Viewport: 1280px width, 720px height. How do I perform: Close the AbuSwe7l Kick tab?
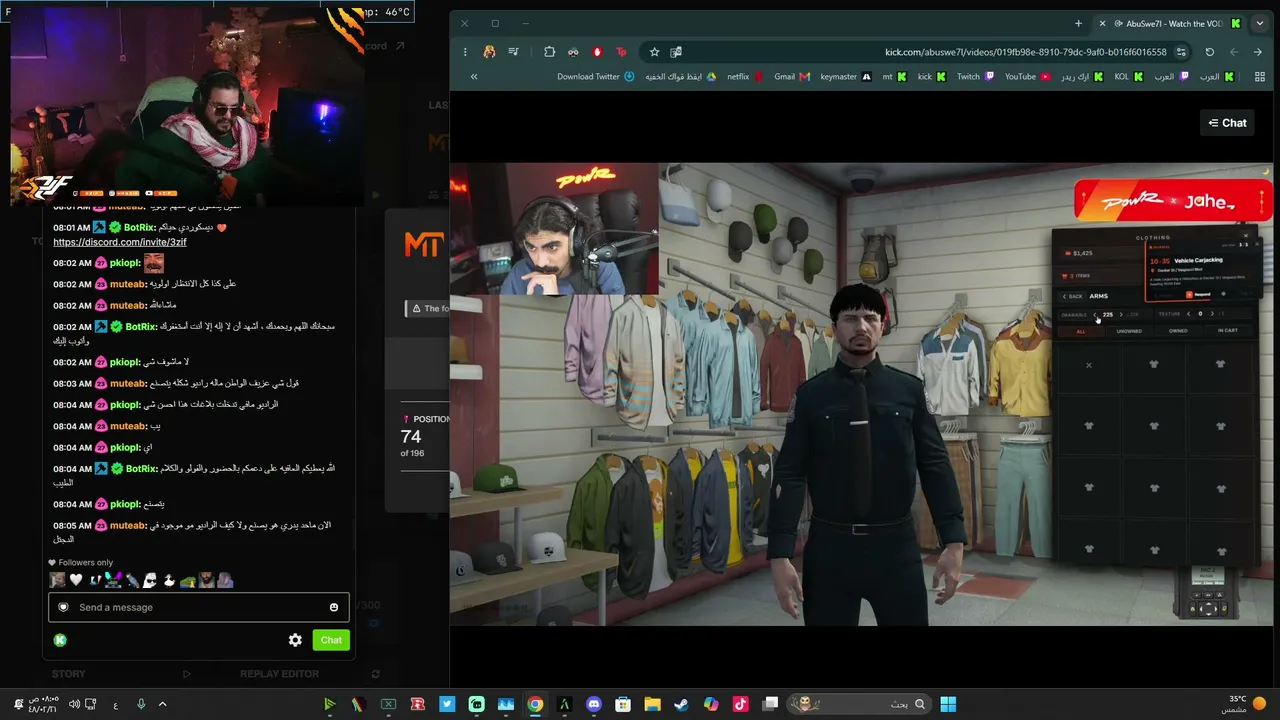(1102, 23)
